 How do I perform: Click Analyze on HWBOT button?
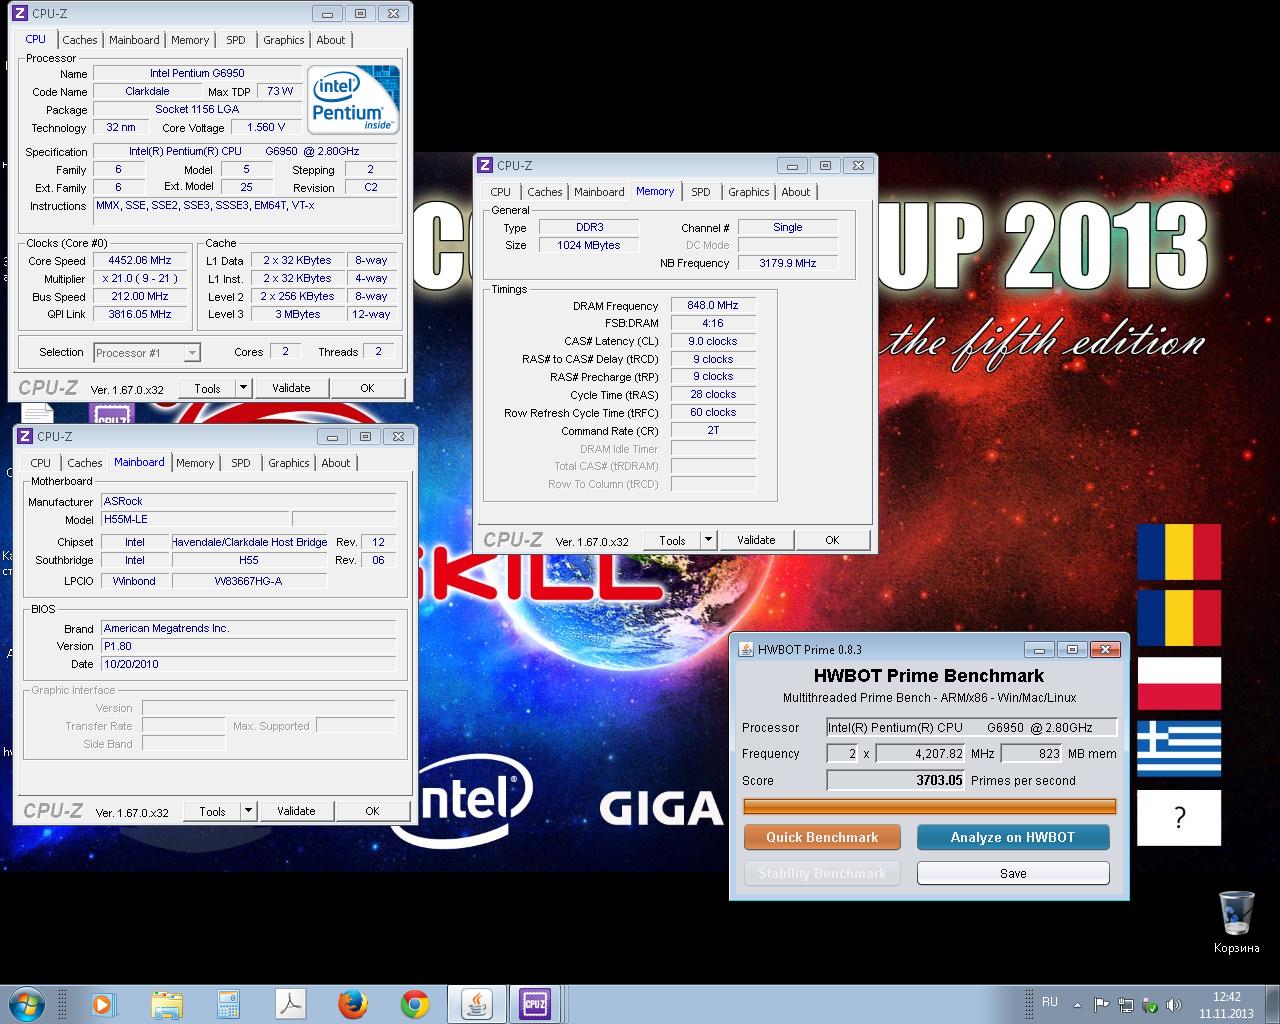pos(1013,837)
